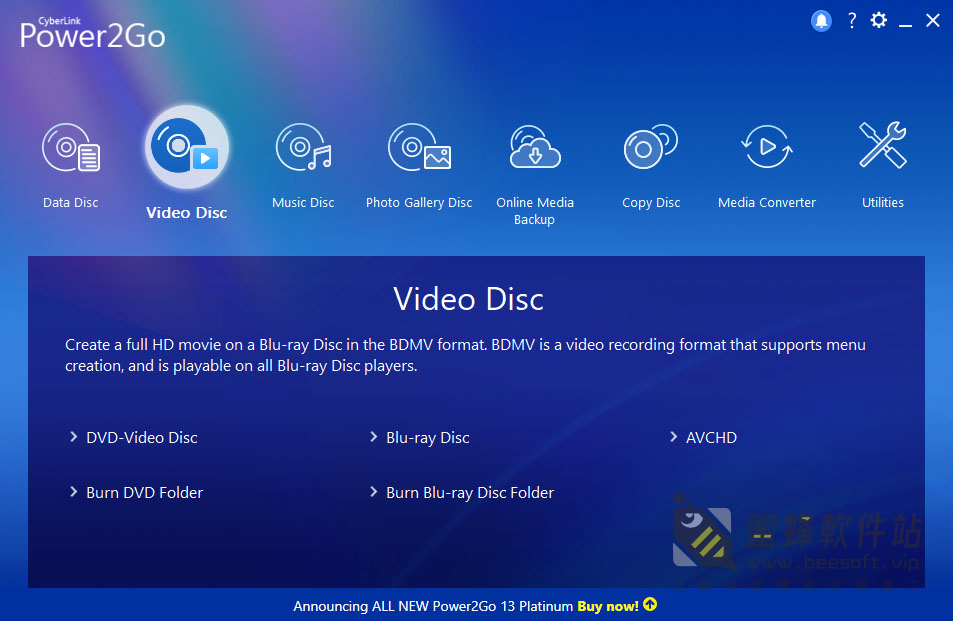Click the Power2Go 13 Platinum announcement text
The image size is (953, 621).
433,606
